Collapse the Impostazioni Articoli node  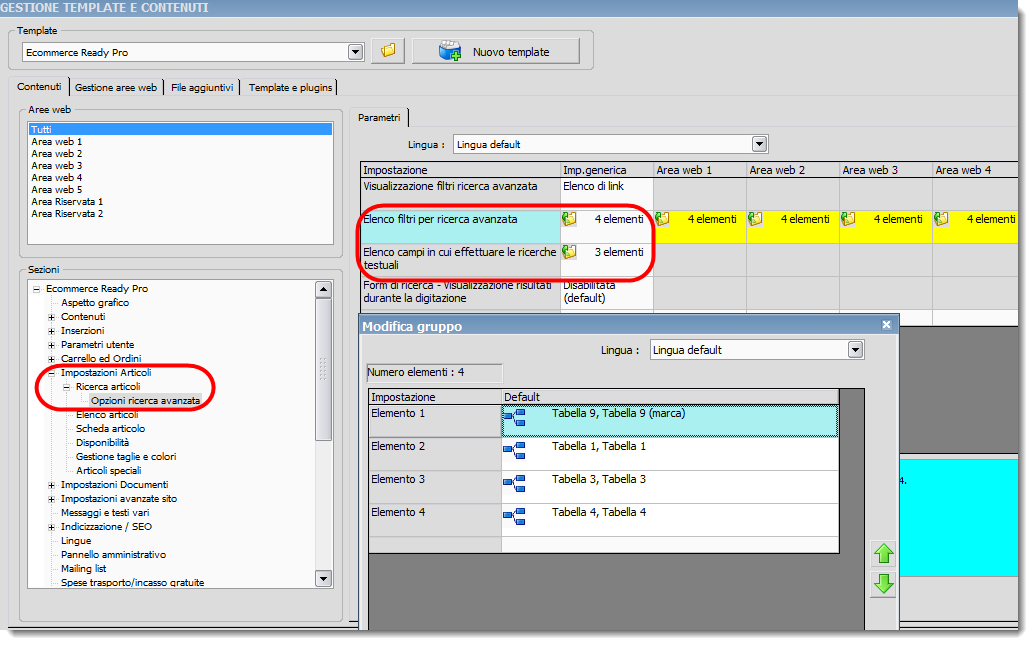pos(51,373)
